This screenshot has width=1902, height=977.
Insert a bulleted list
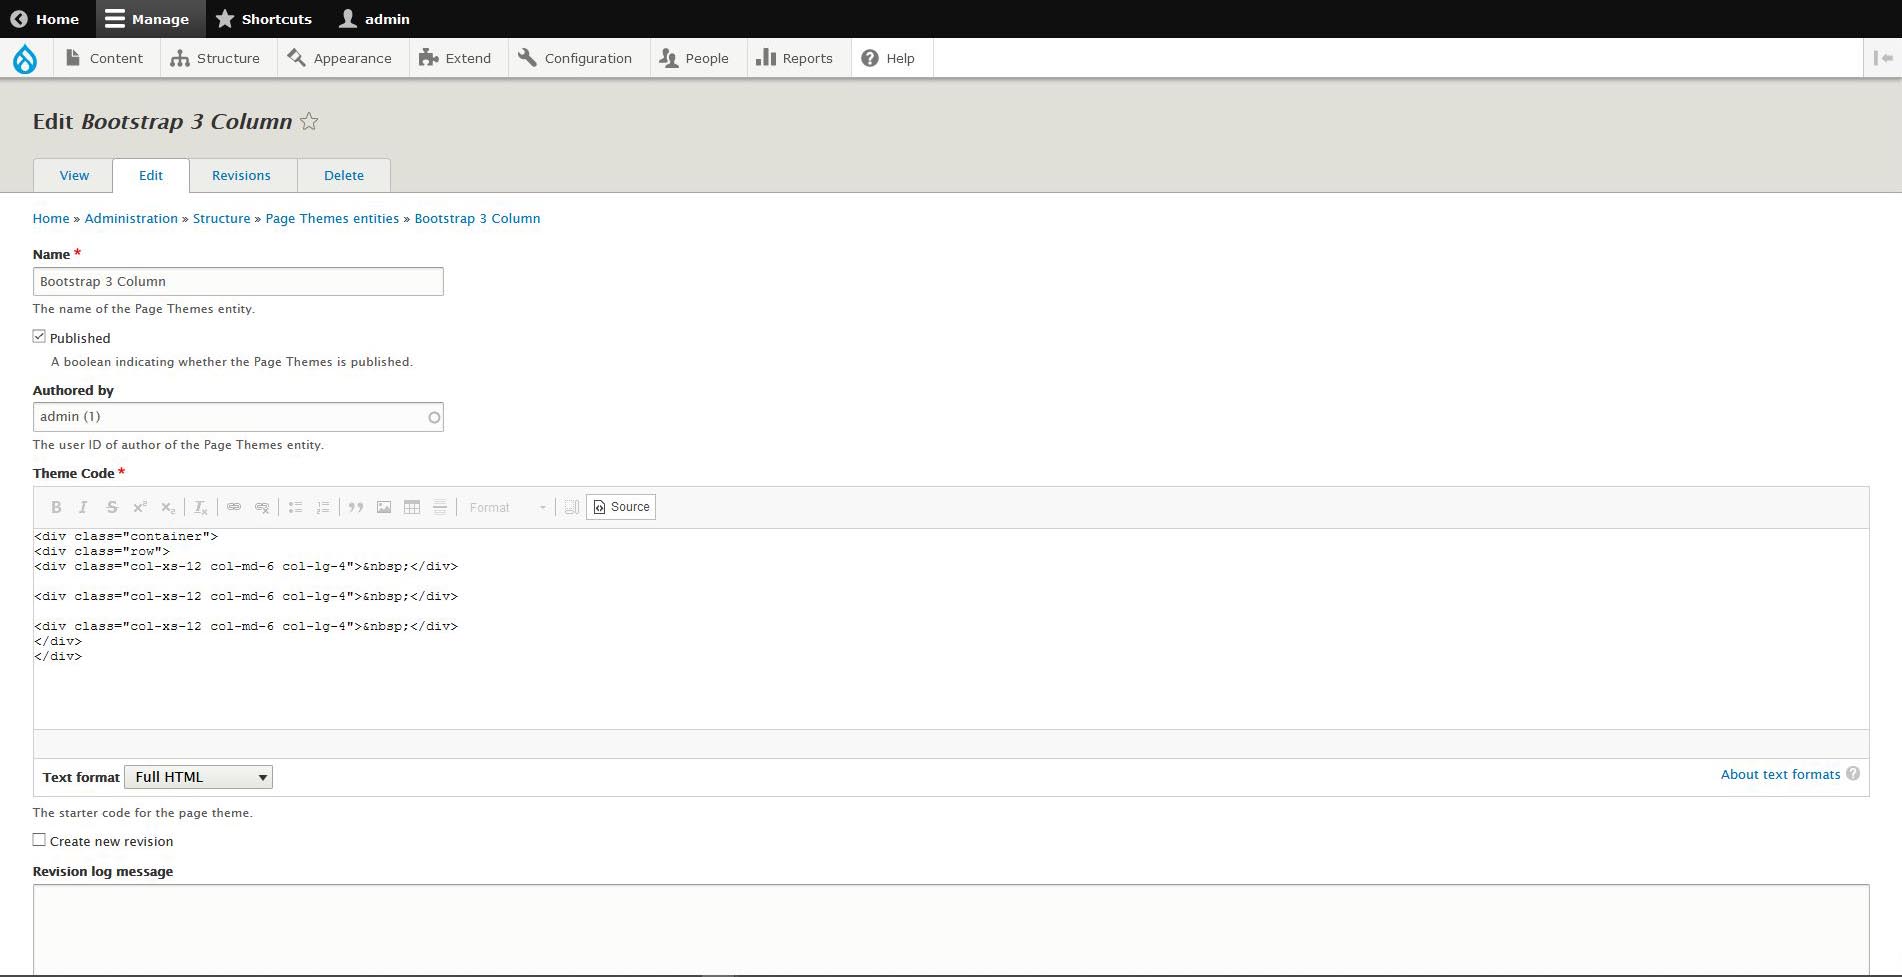(295, 508)
